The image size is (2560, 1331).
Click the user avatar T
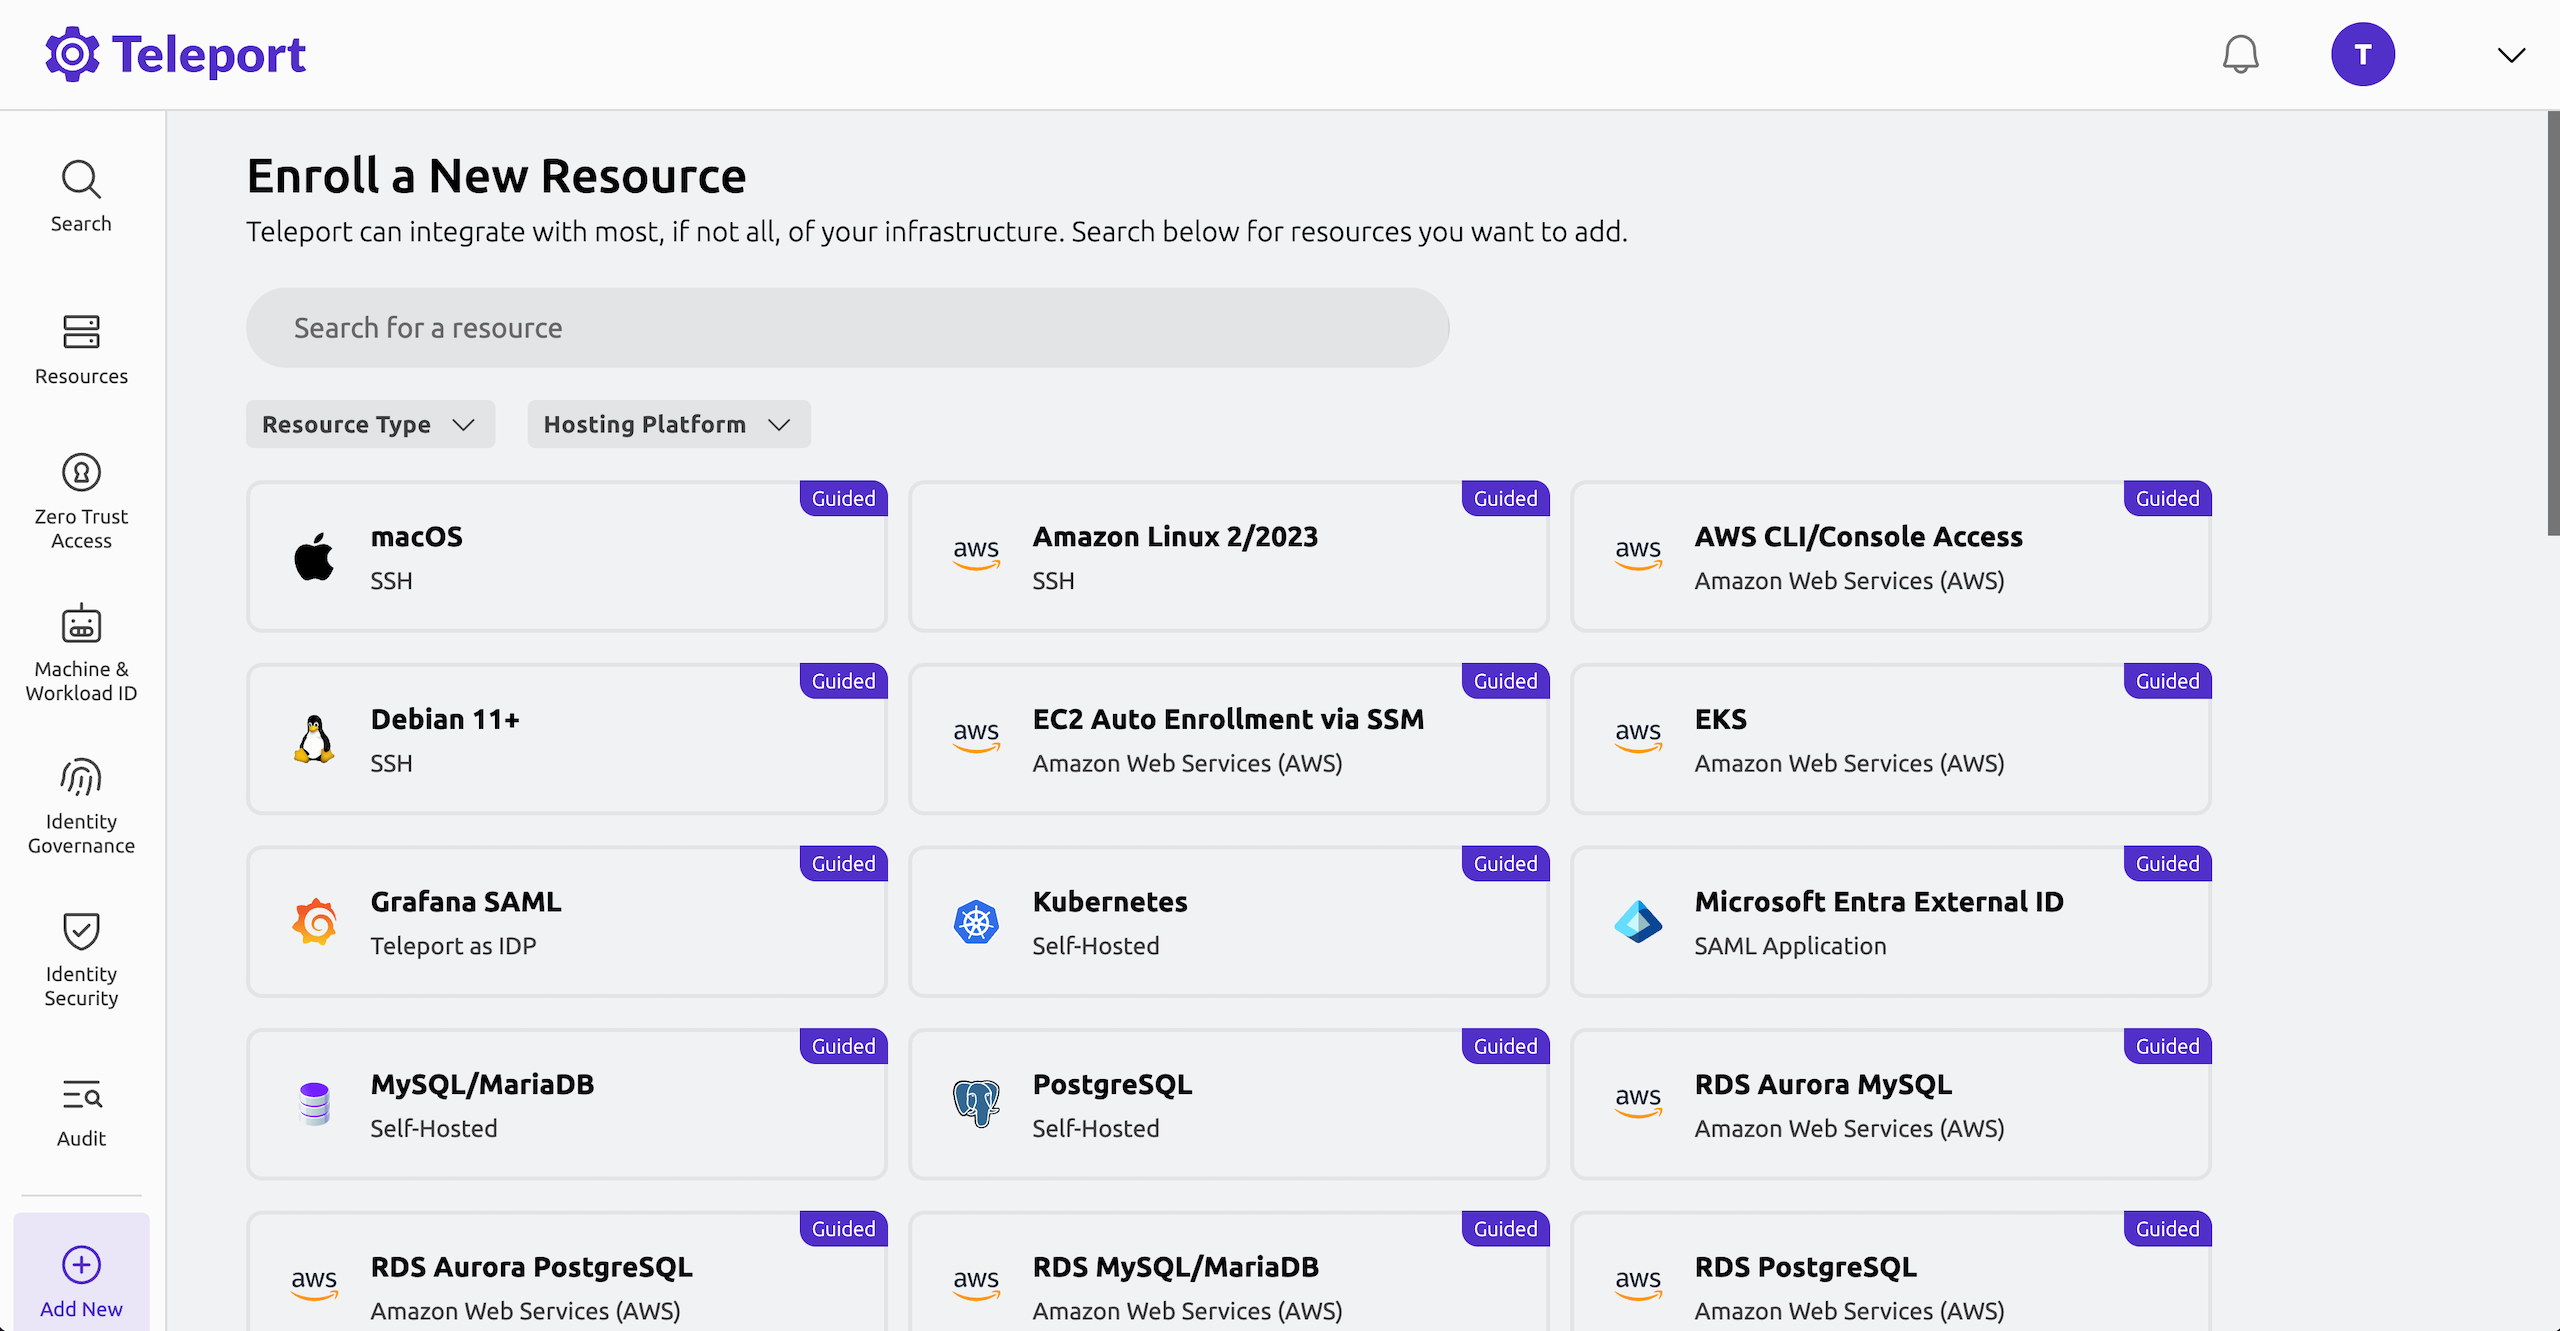[2363, 53]
